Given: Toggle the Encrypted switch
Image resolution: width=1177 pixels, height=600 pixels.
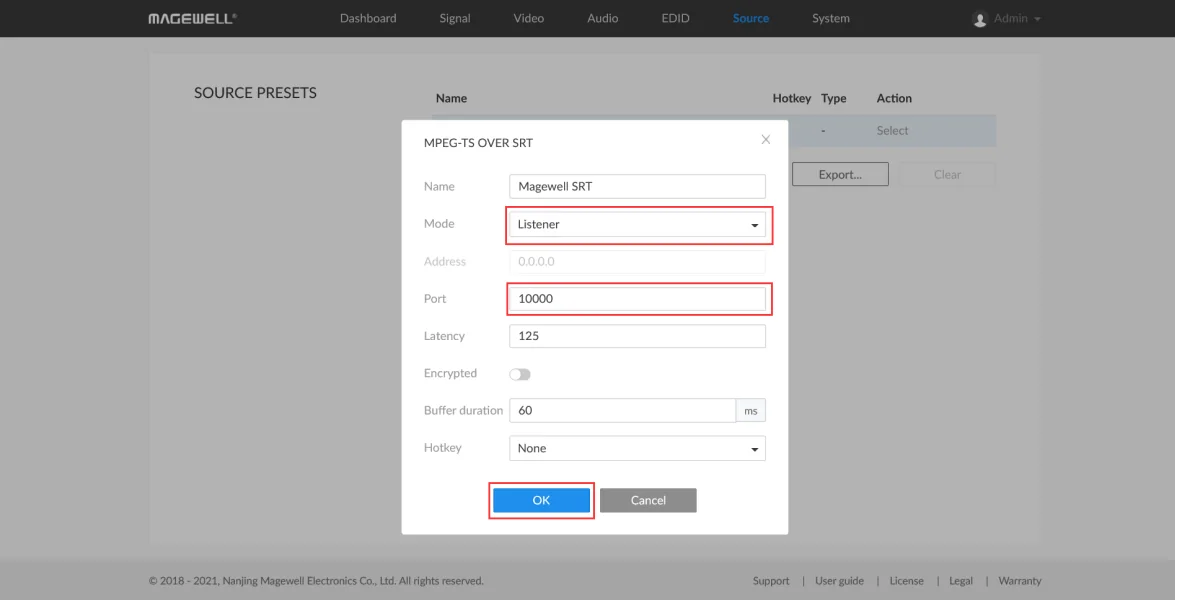Looking at the screenshot, I should [x=519, y=374].
